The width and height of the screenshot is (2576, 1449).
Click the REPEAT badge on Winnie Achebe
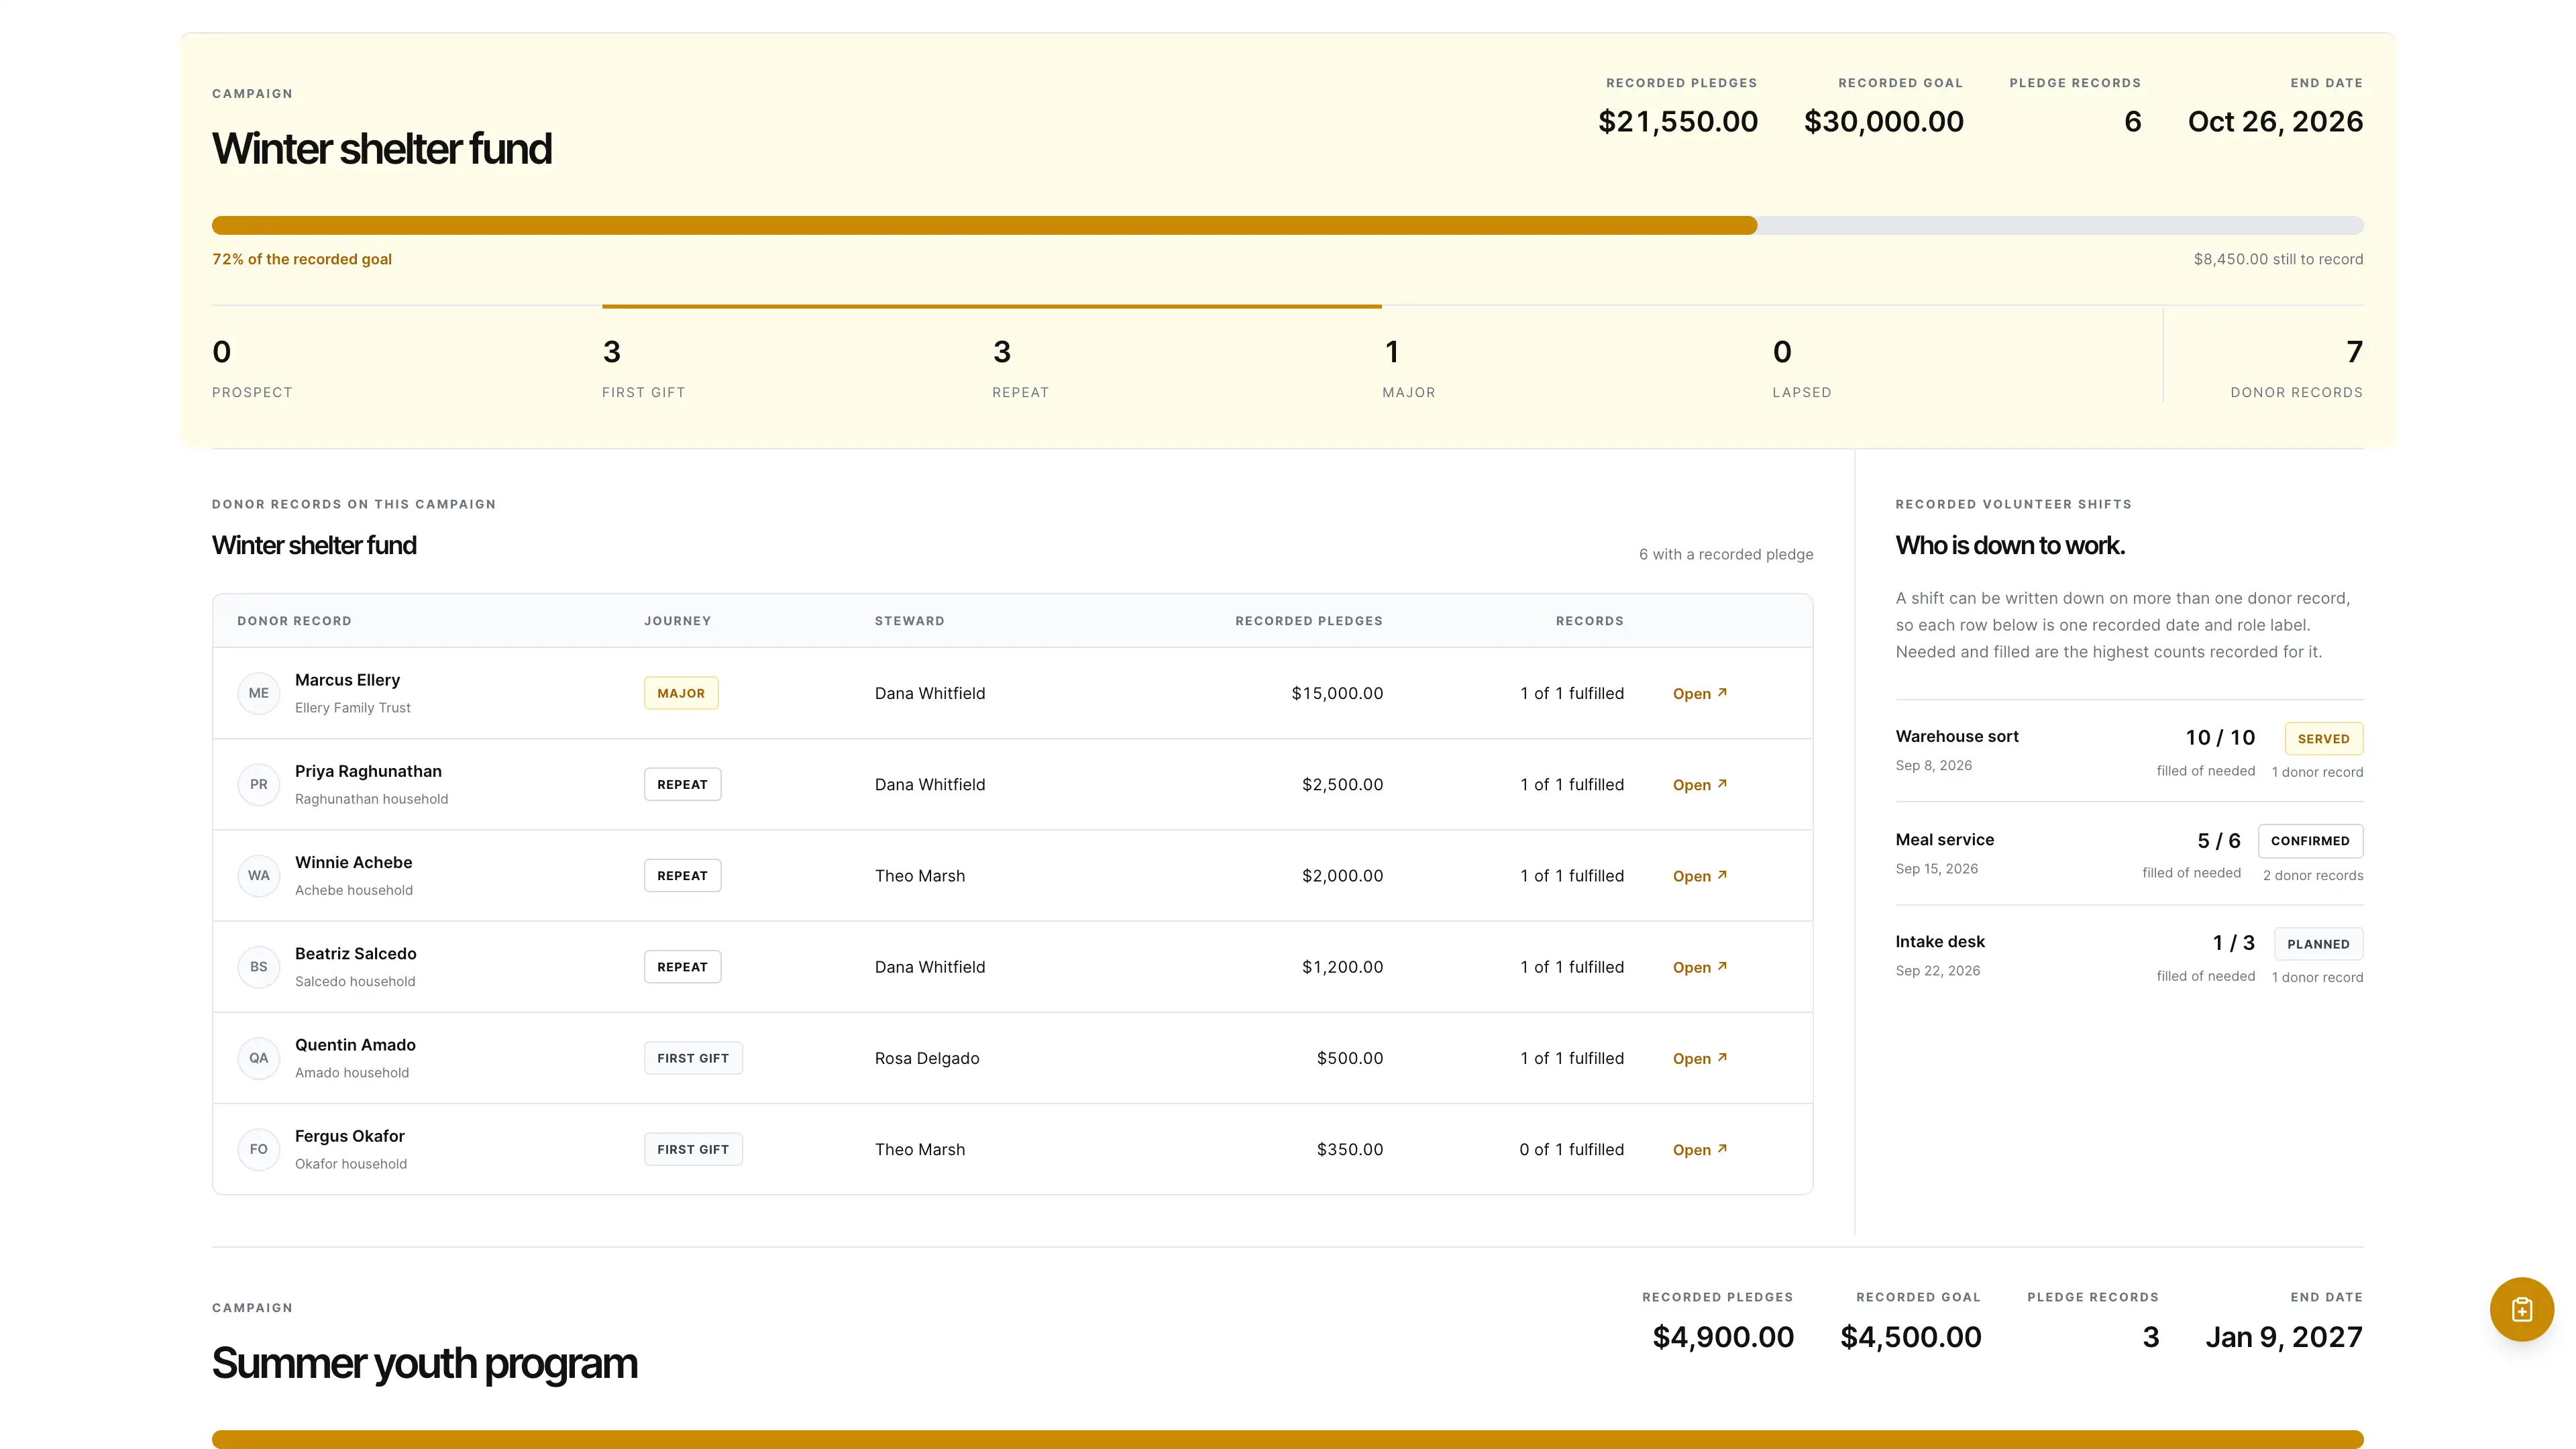[682, 875]
